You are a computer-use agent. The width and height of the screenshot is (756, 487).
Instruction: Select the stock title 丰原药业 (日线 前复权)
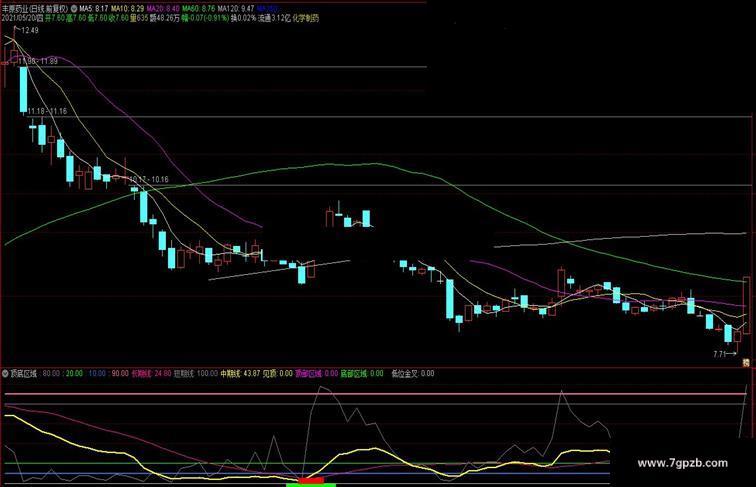(x=35, y=9)
